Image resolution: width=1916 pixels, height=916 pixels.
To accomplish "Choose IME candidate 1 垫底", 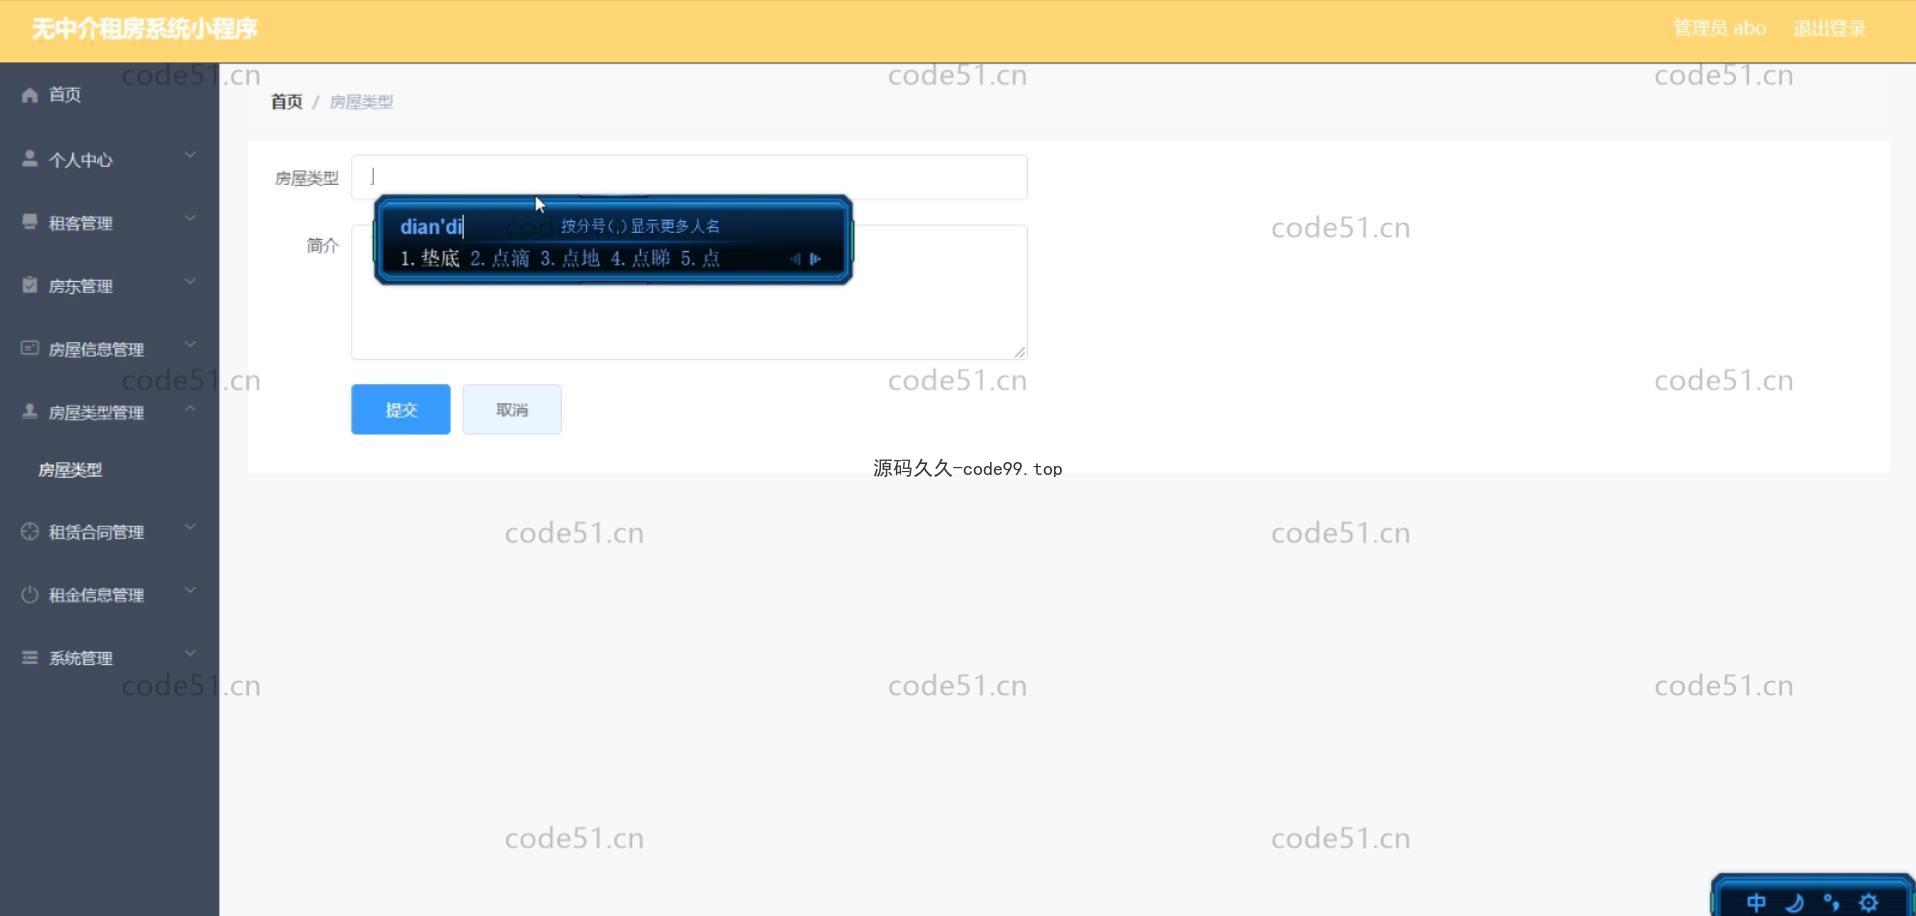I will pos(430,259).
